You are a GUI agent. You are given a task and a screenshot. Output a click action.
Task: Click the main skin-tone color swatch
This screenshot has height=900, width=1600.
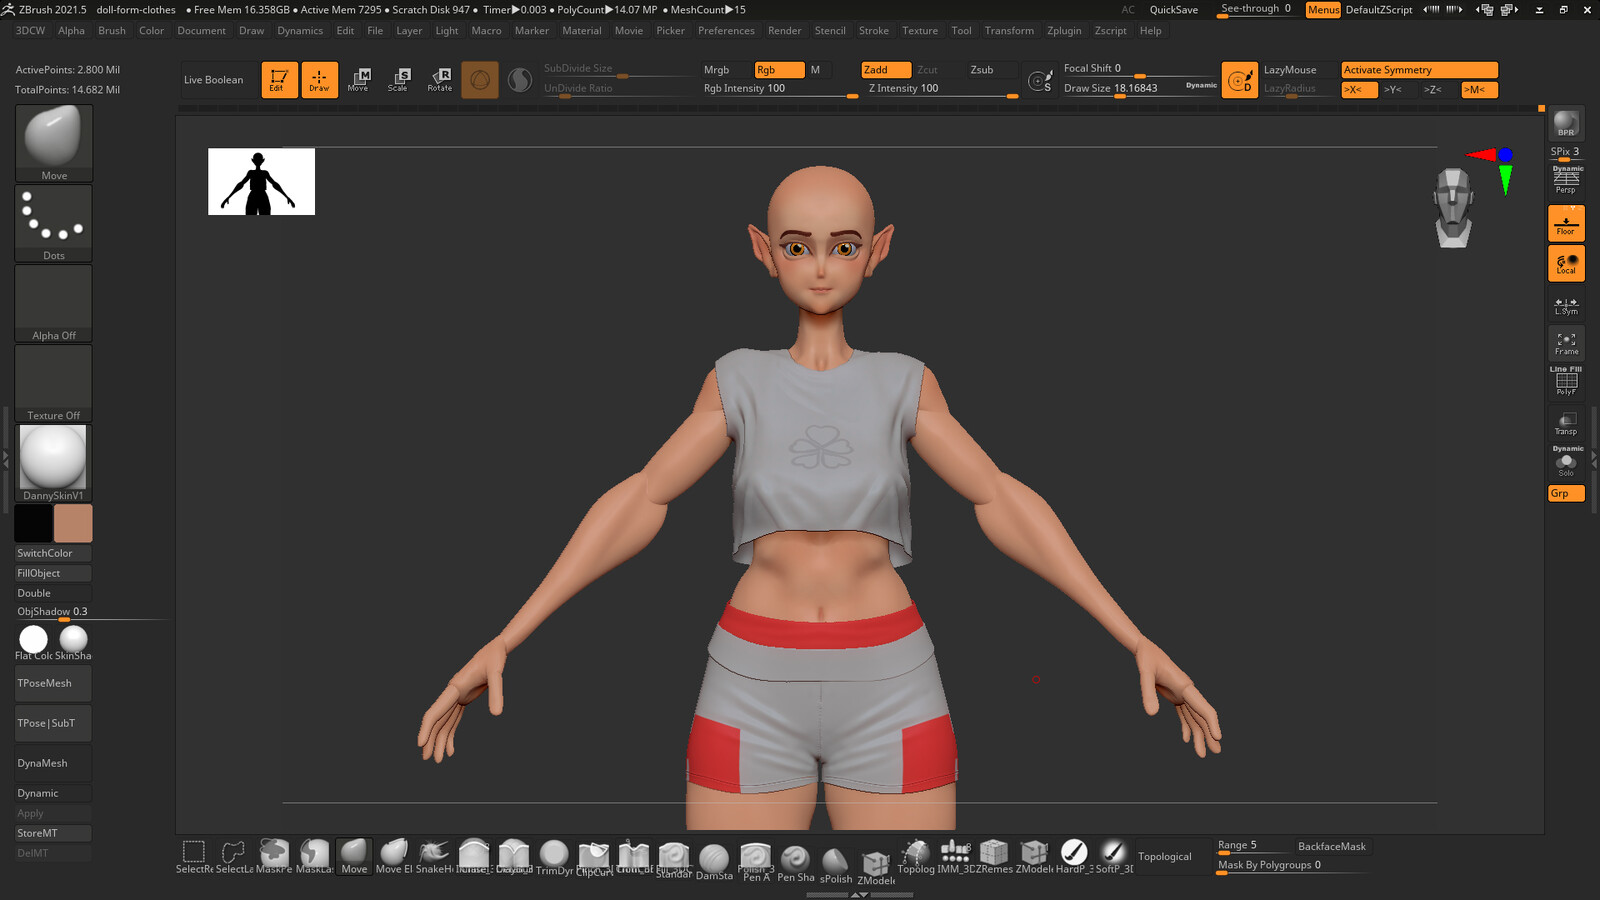[x=73, y=524]
